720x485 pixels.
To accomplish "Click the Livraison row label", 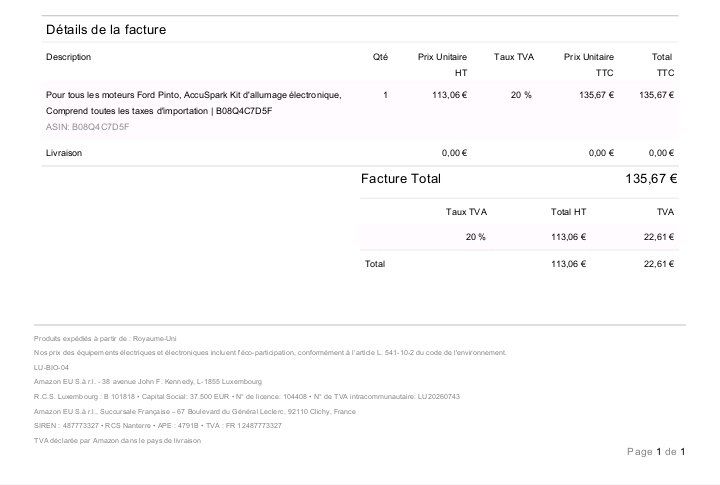I will point(64,153).
